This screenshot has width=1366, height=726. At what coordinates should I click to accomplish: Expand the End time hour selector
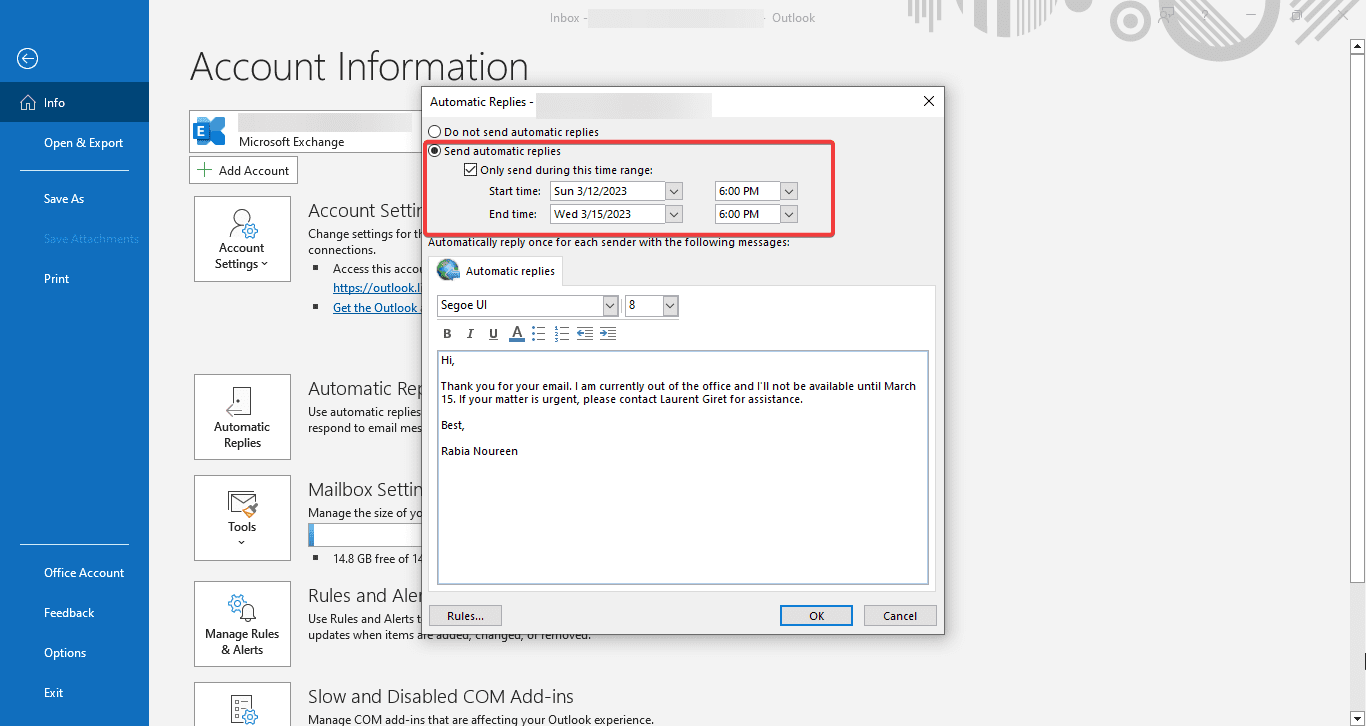click(789, 213)
